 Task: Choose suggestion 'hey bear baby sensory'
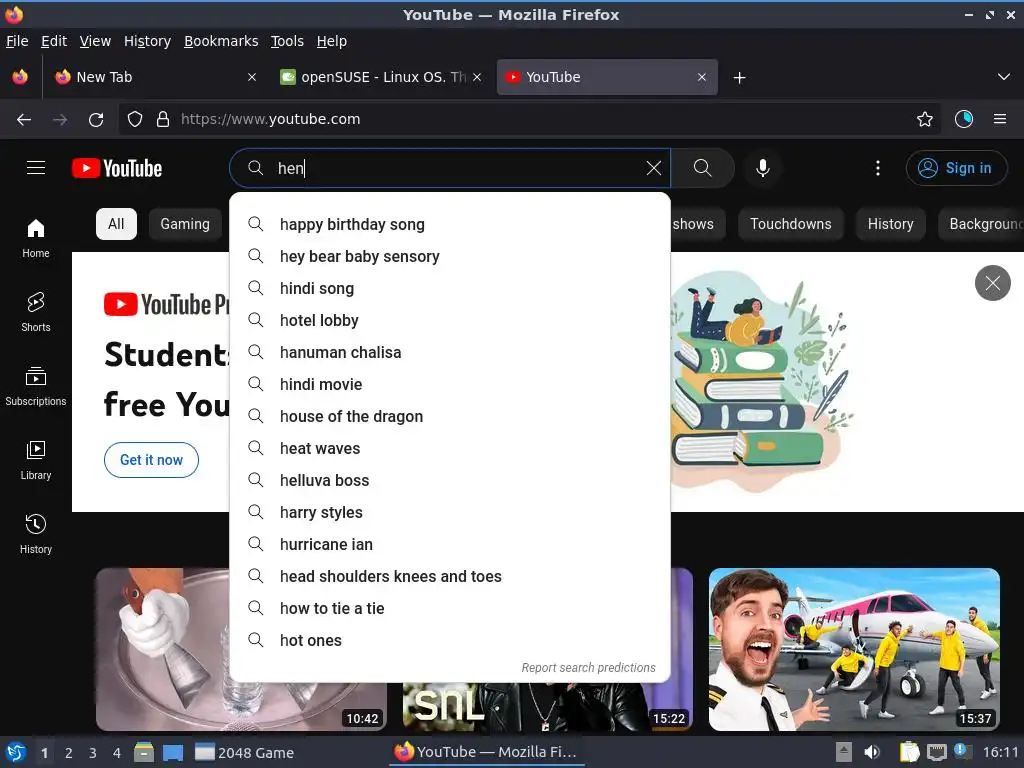coord(450,257)
